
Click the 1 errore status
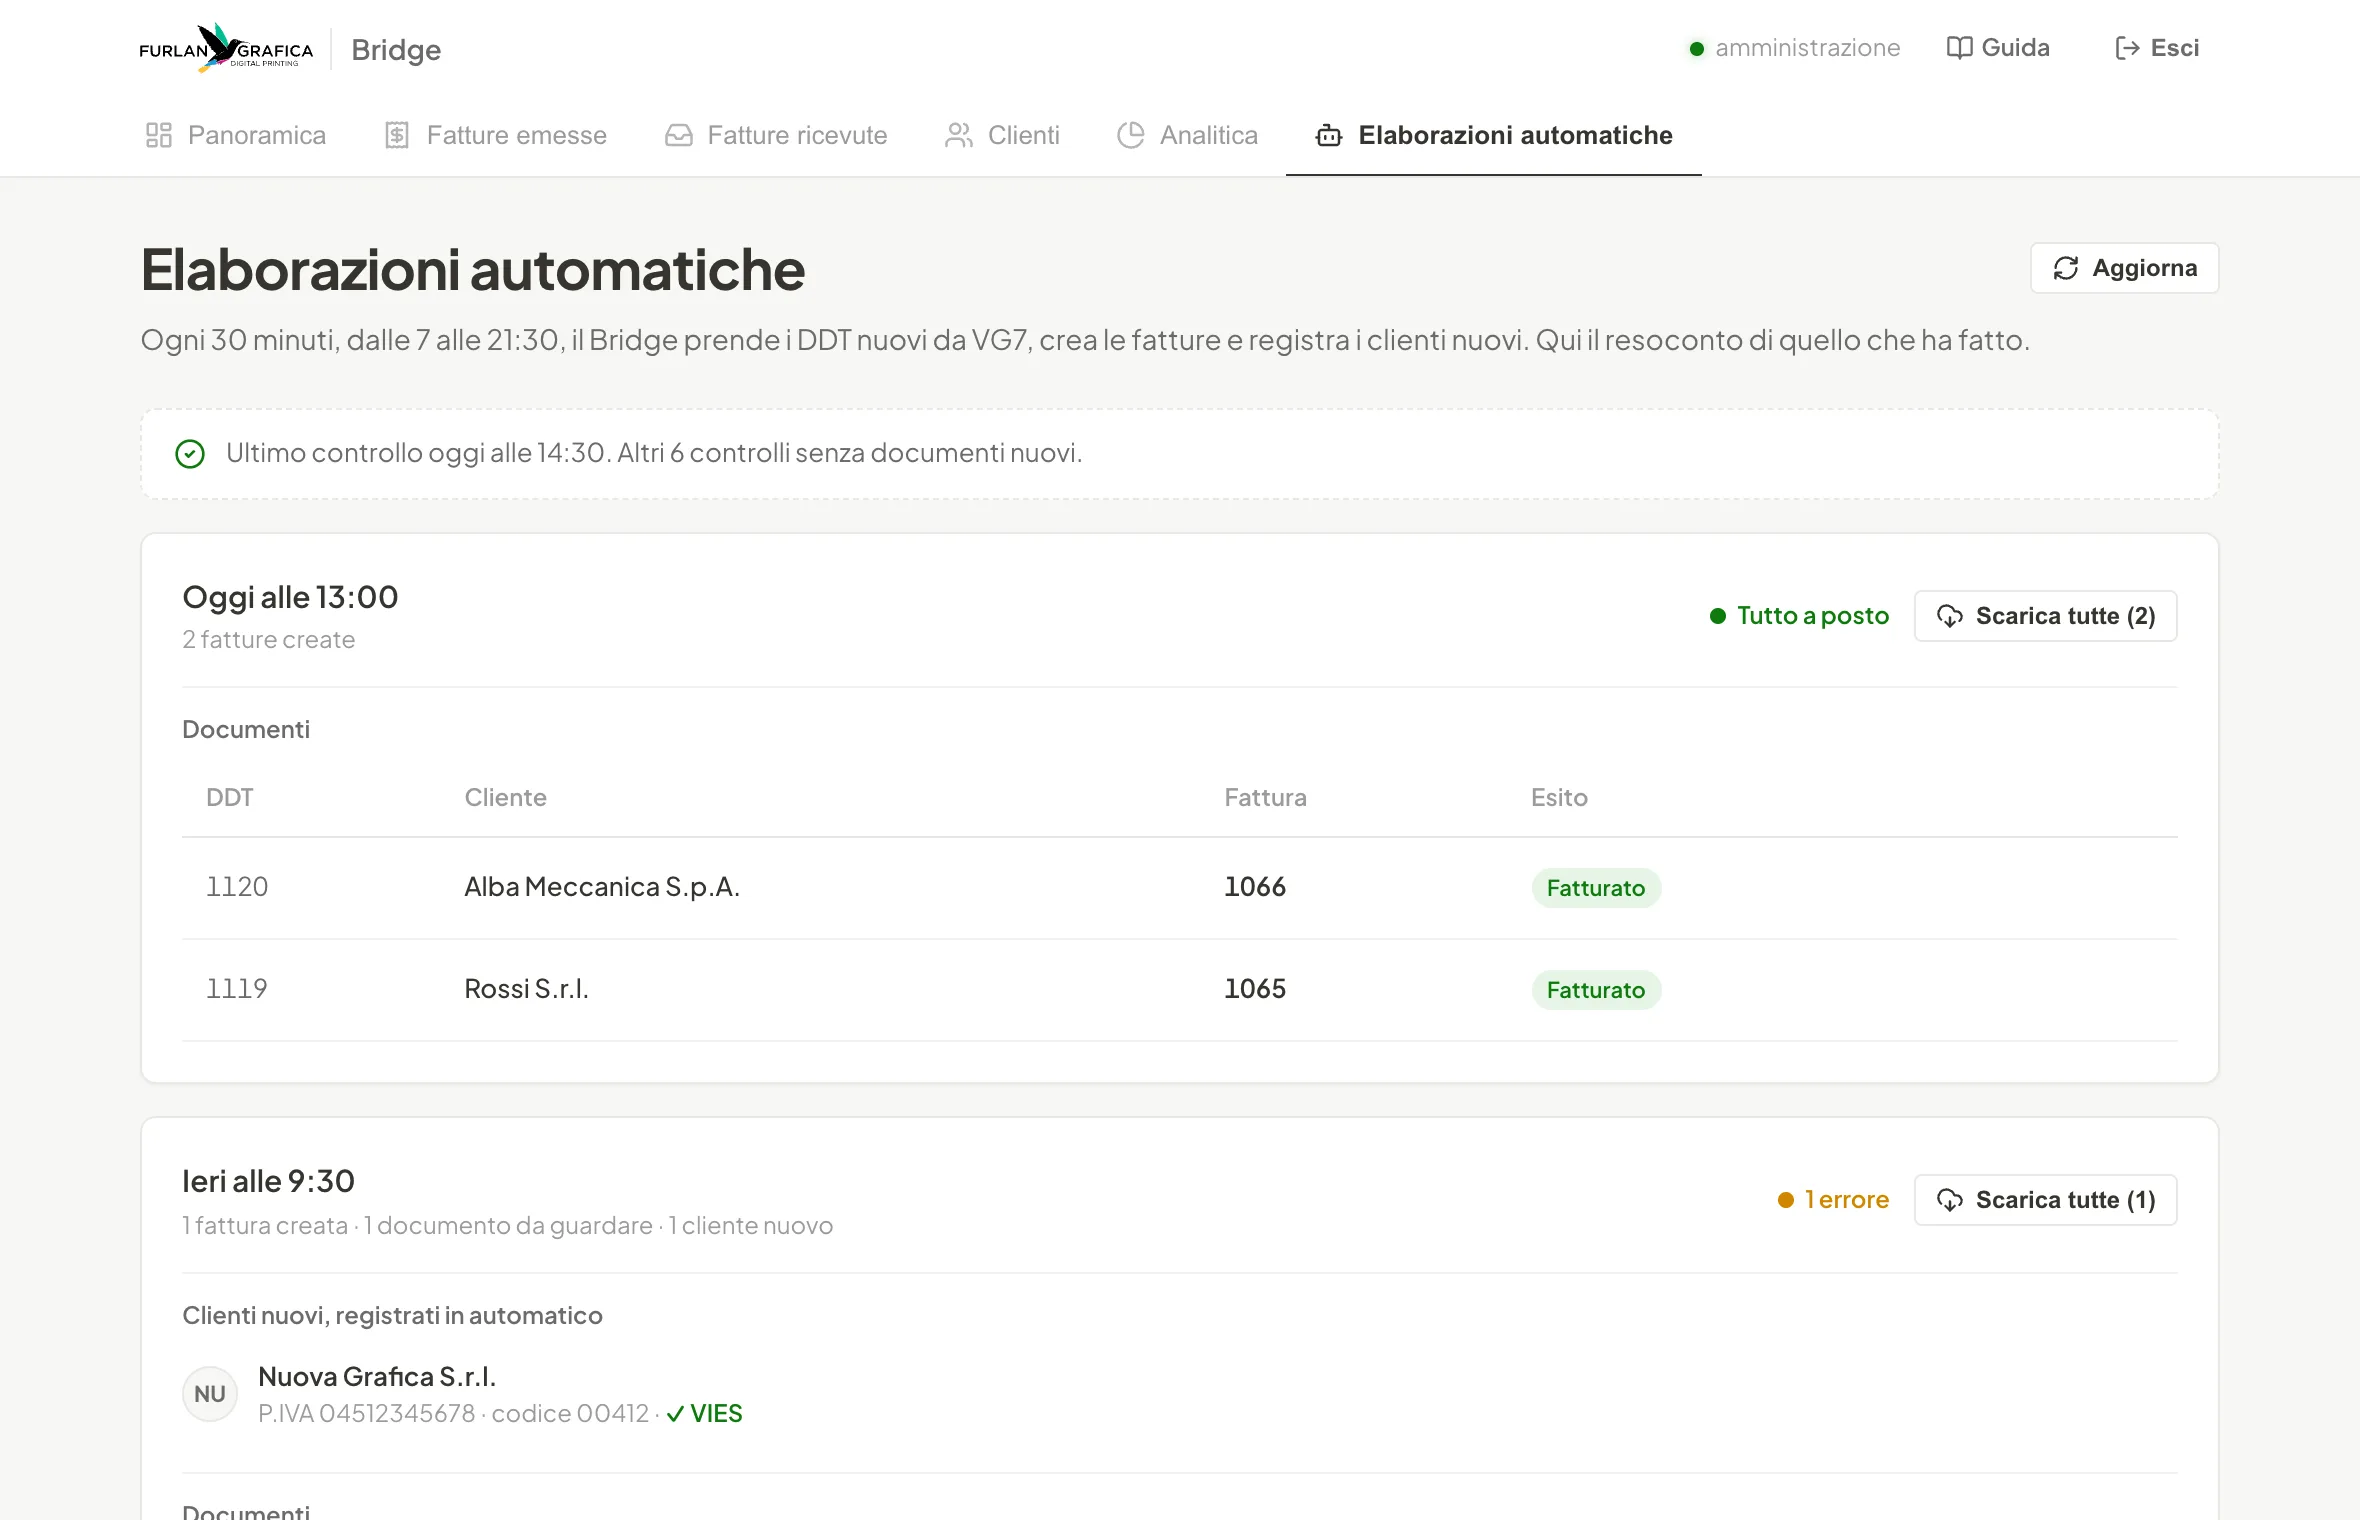click(x=1834, y=1200)
